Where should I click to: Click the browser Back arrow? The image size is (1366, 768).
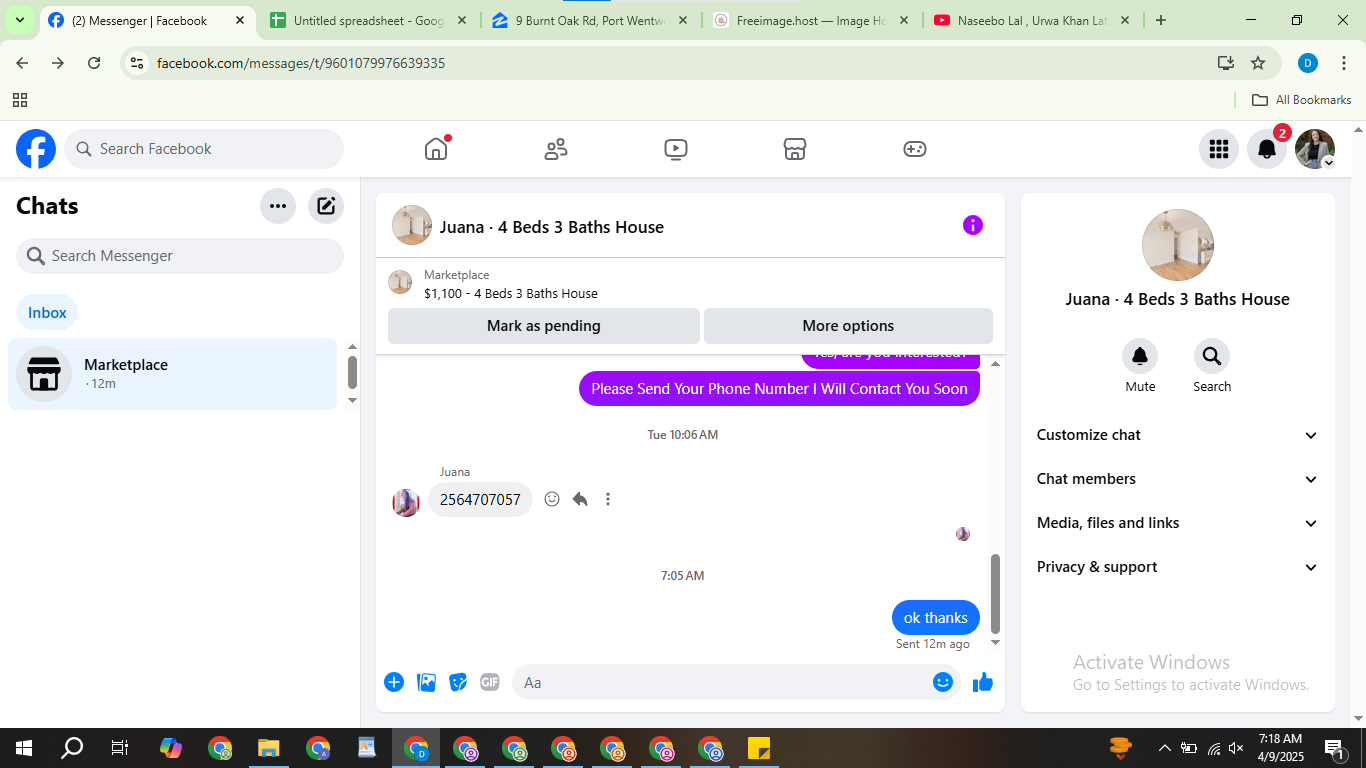(22, 63)
